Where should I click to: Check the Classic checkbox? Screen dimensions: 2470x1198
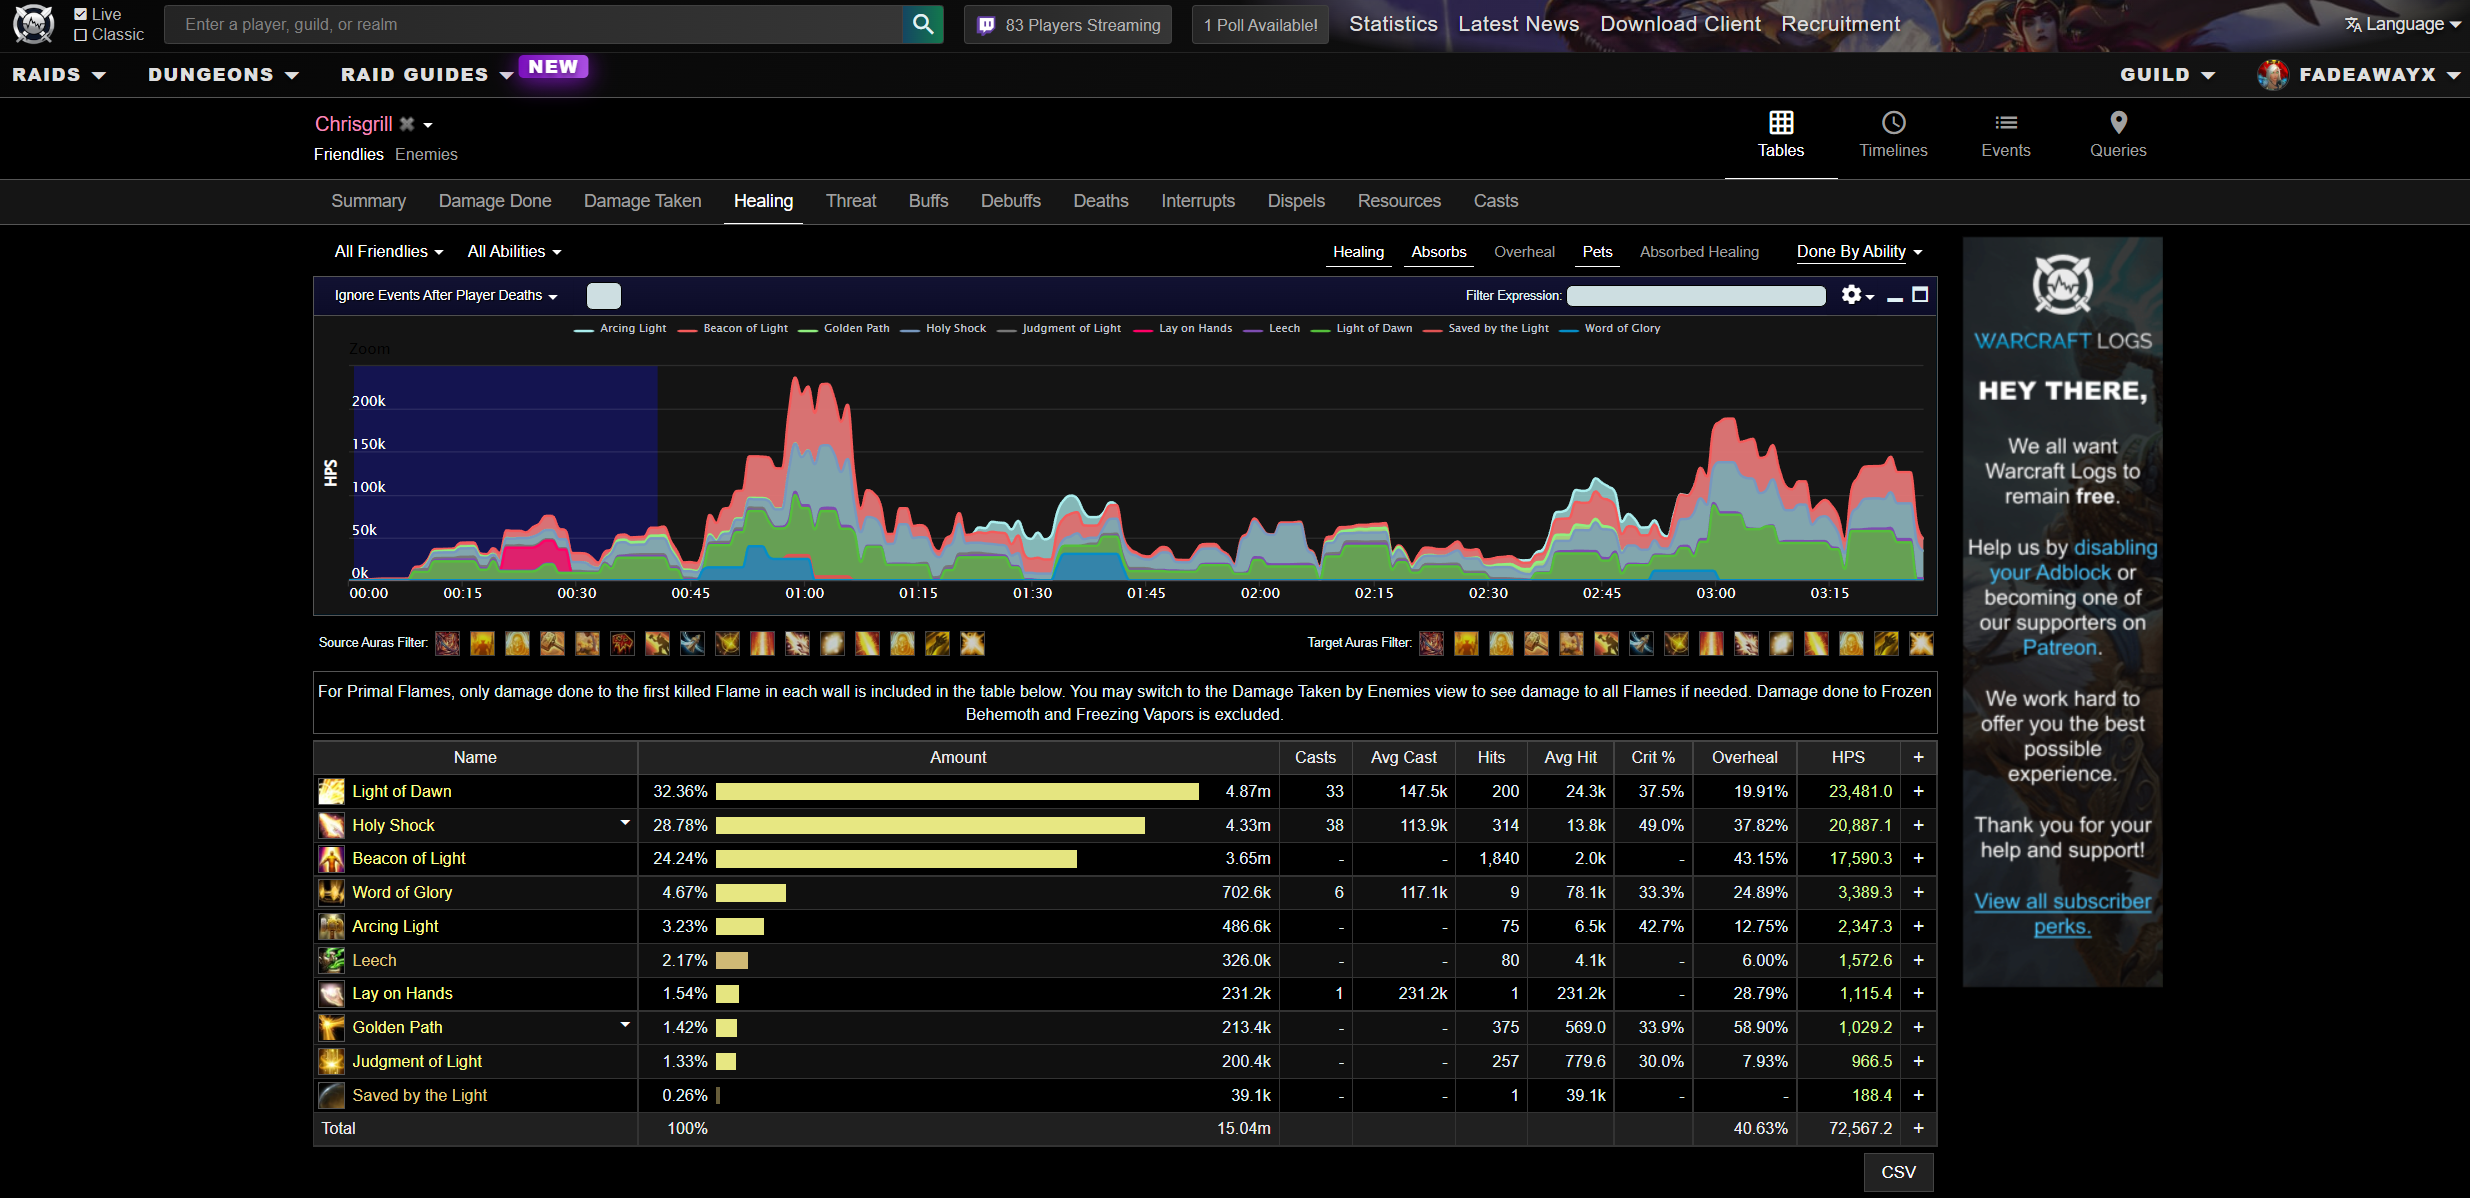pos(81,35)
